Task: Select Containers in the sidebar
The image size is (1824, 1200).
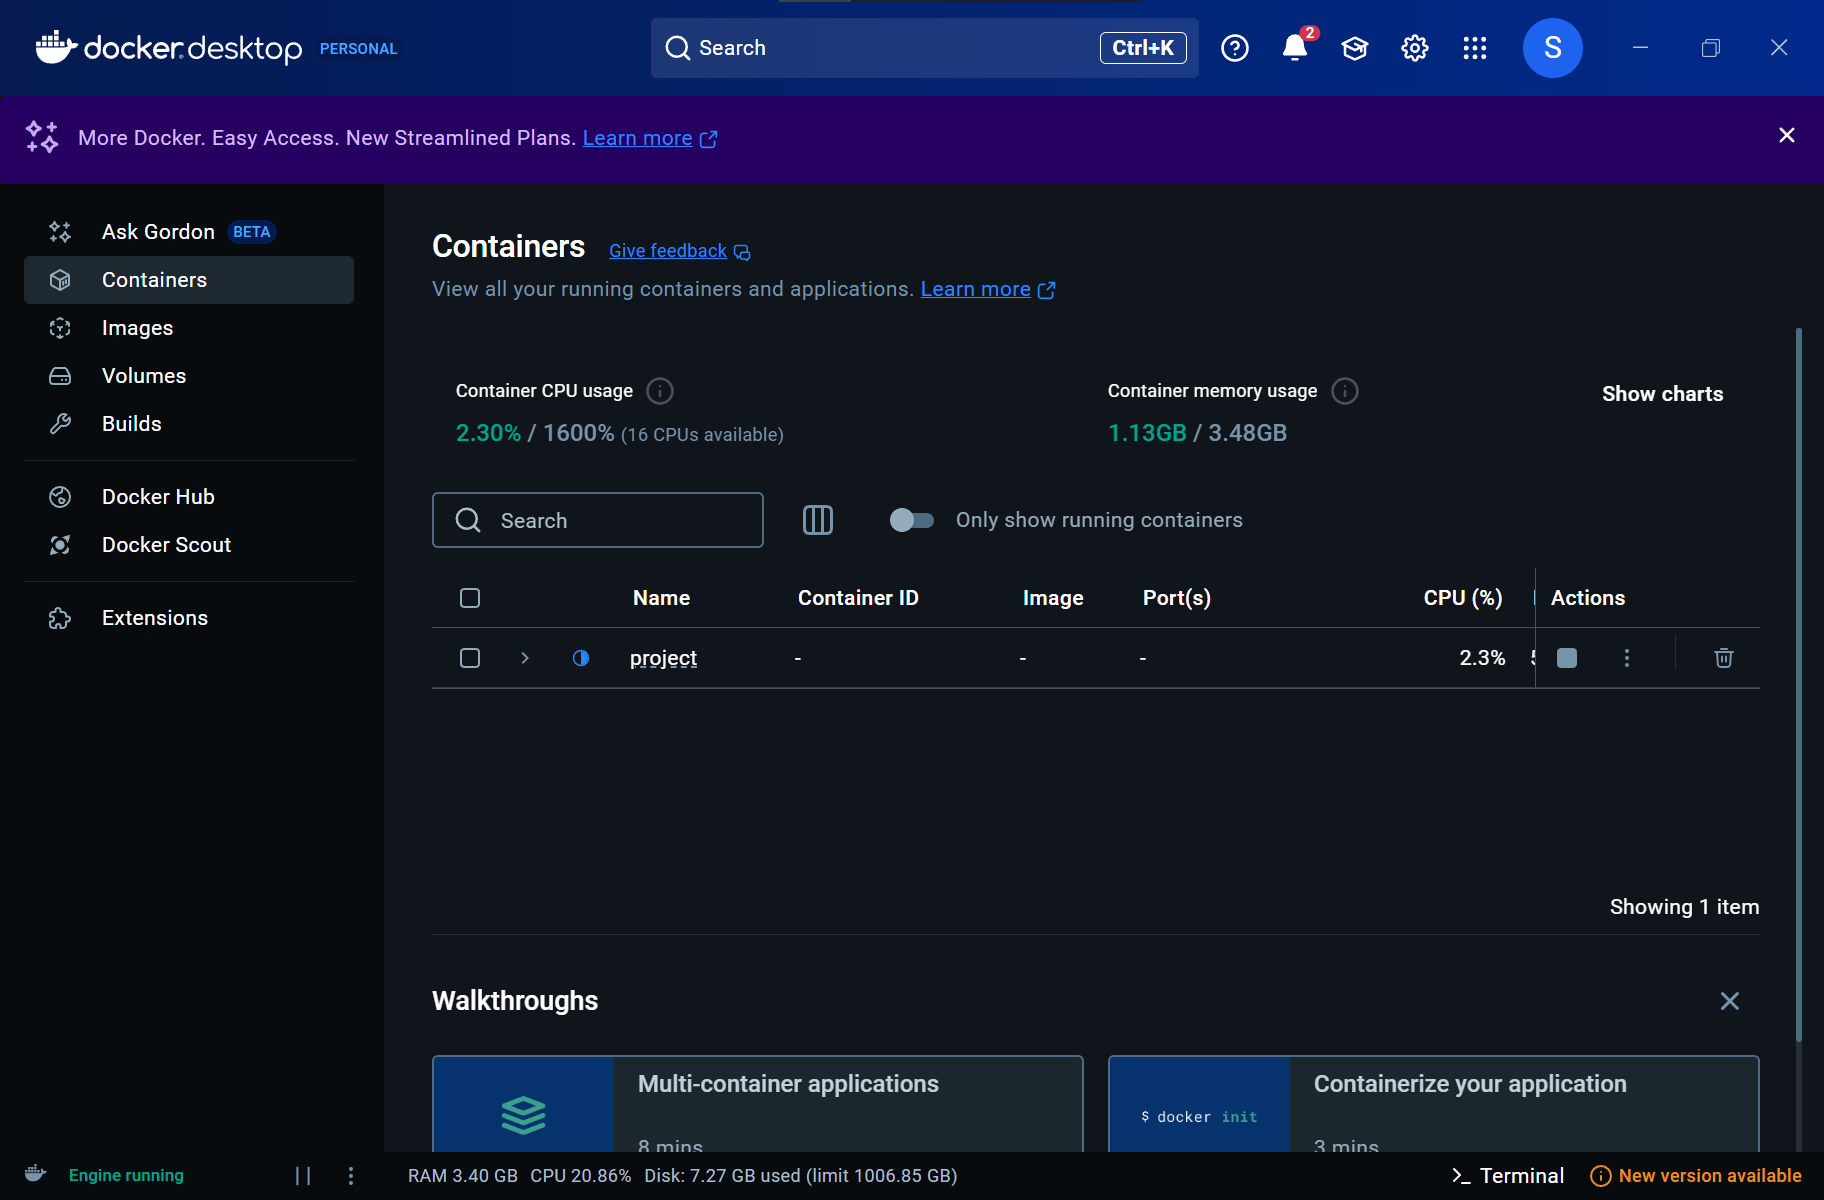Action: click(188, 280)
